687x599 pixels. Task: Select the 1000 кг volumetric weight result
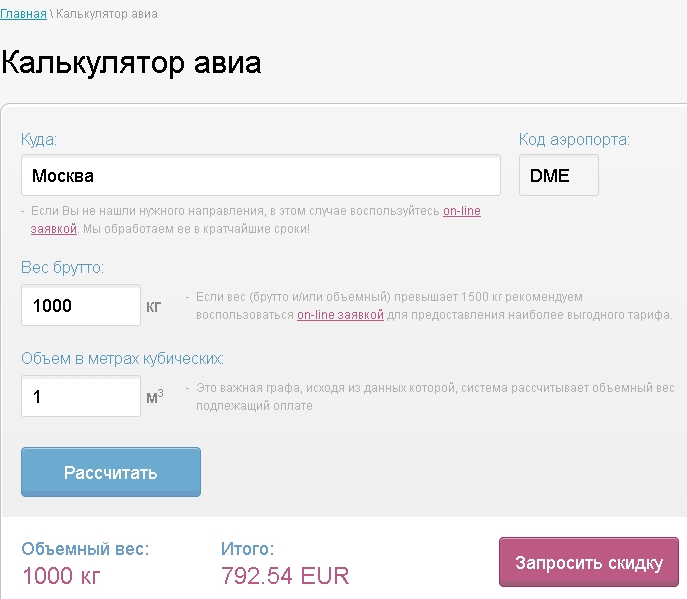coord(61,575)
